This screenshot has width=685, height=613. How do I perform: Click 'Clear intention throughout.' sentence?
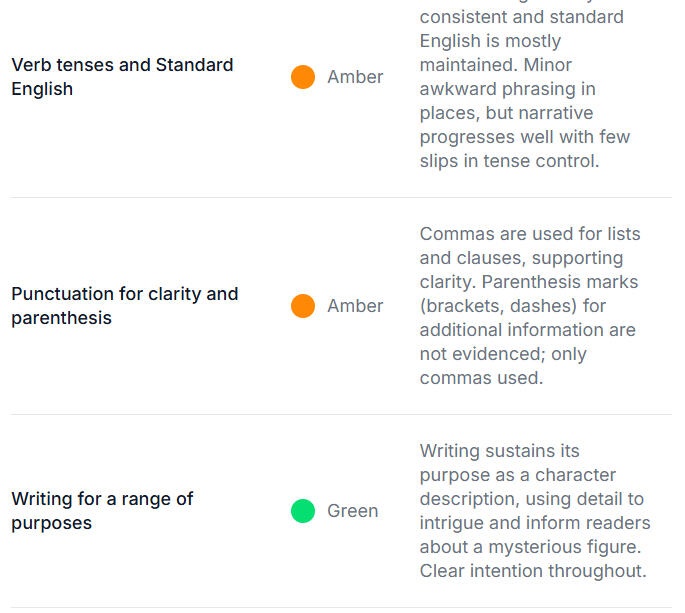click(532, 571)
